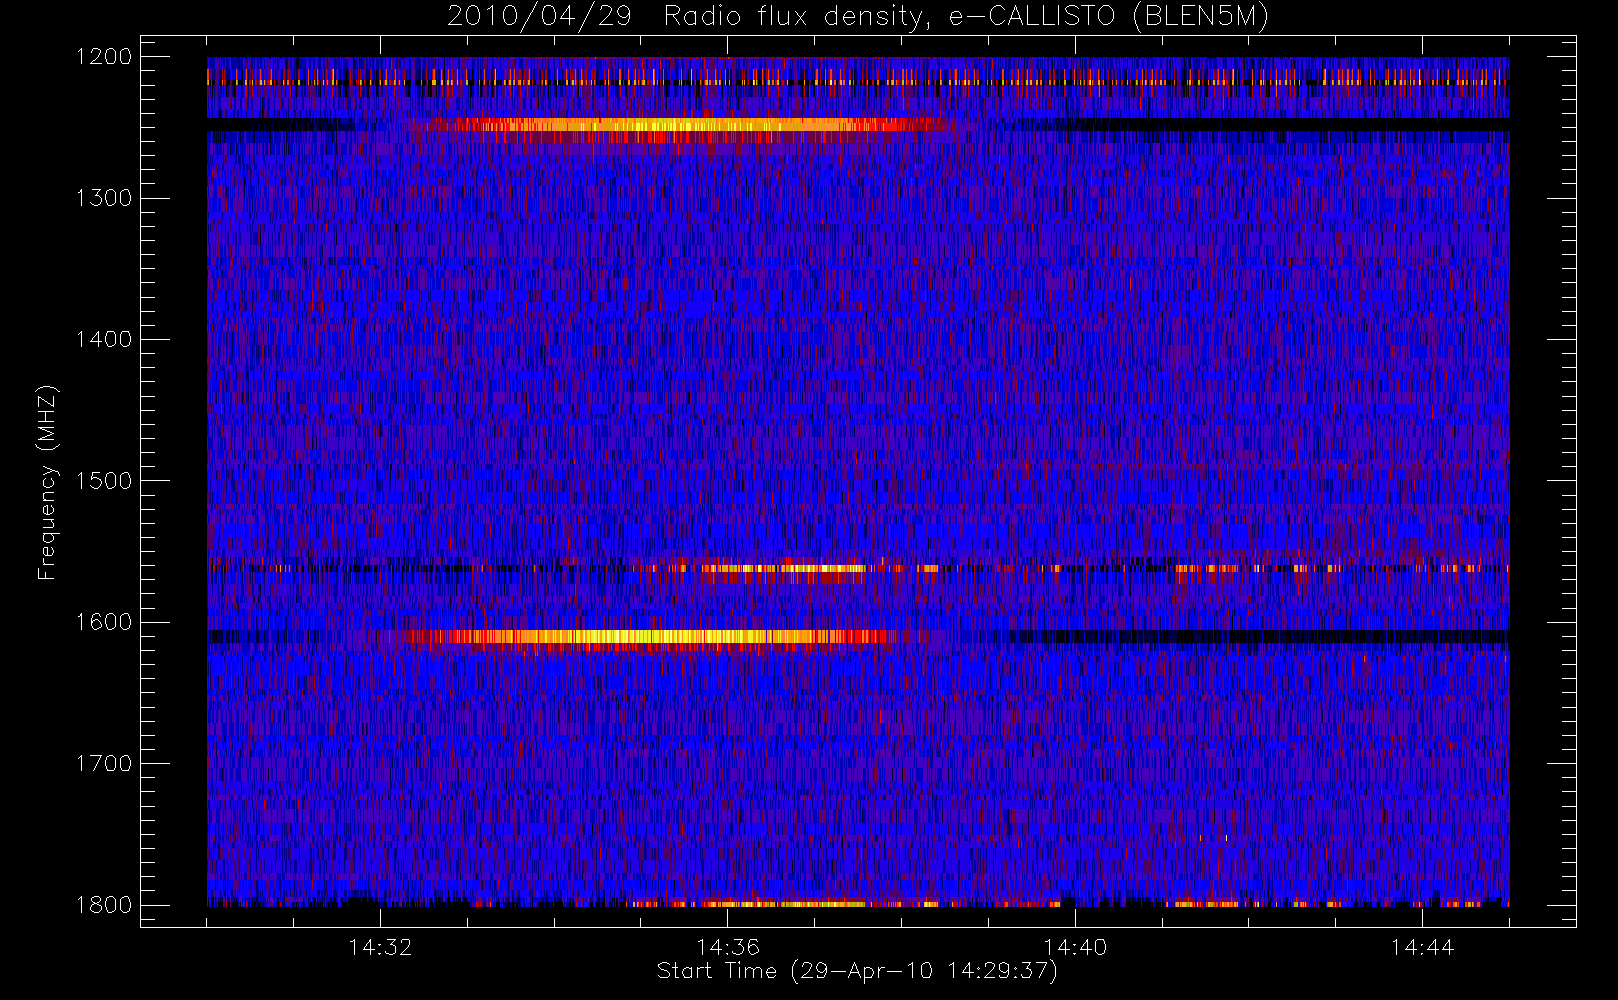Click the 14:36 time tick label
The image size is (1618, 1000).
click(x=728, y=947)
